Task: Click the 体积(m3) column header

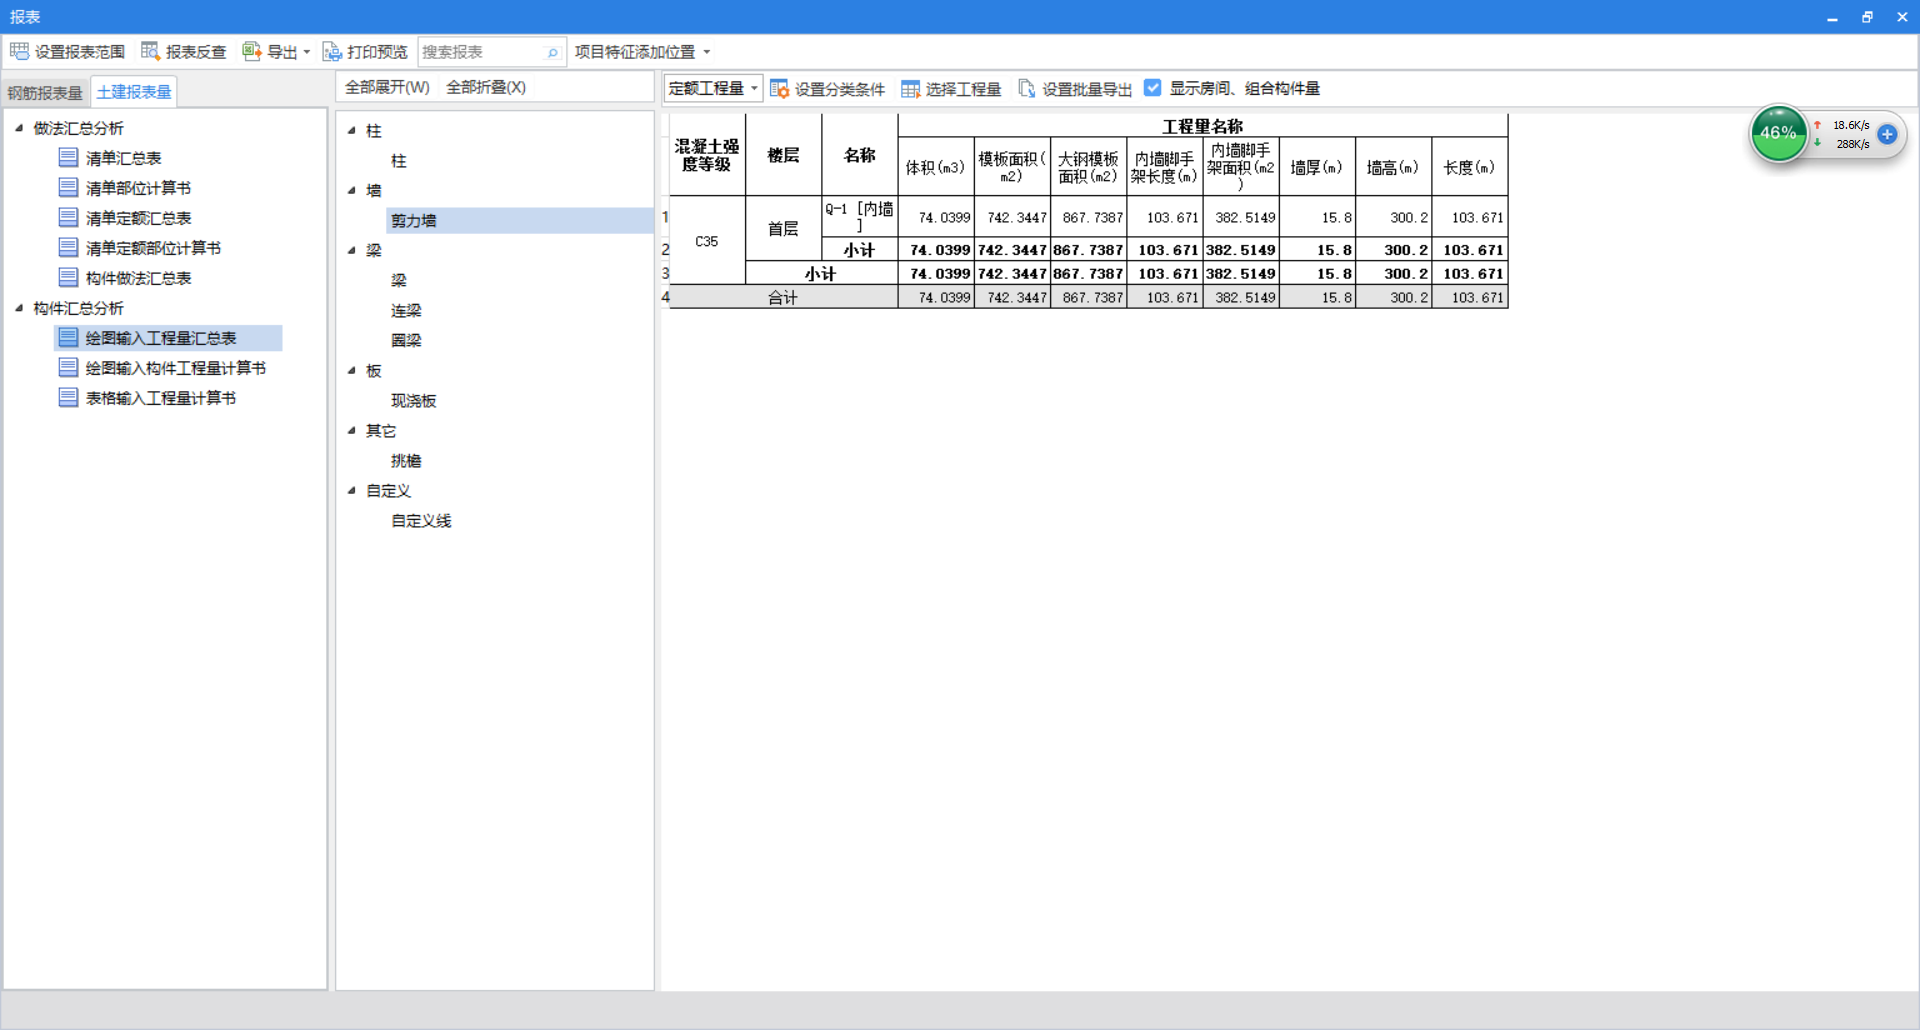Action: click(x=936, y=167)
